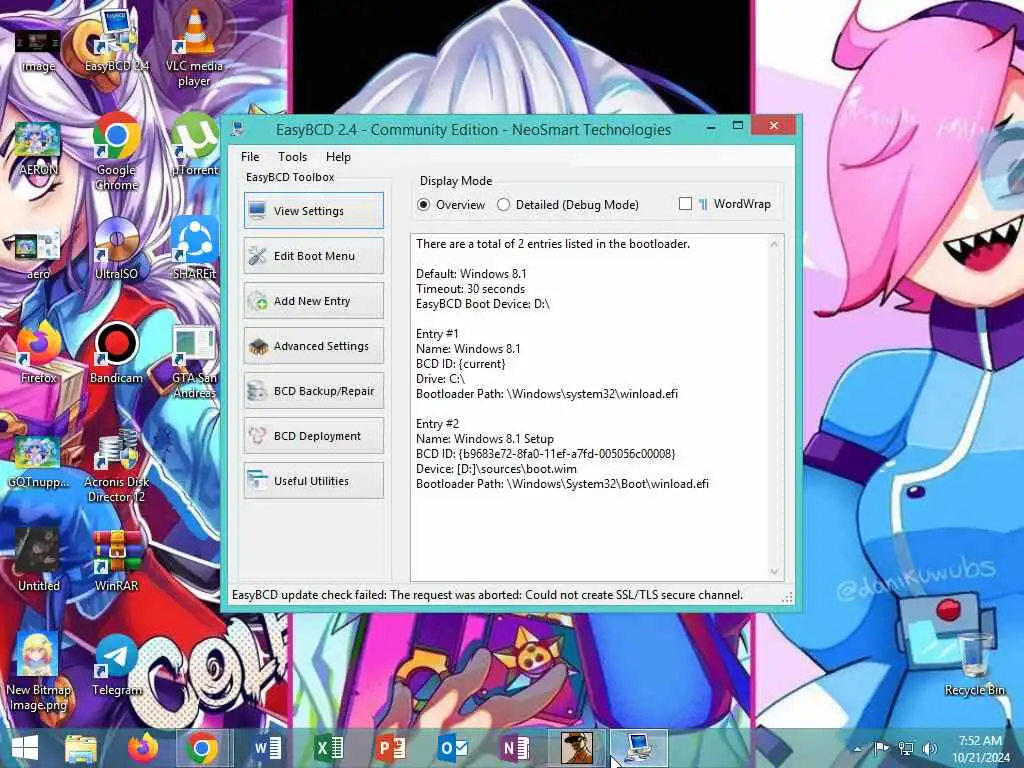Viewport: 1024px width, 768px height.
Task: Select Telegram desktop shortcut
Action: (x=116, y=666)
